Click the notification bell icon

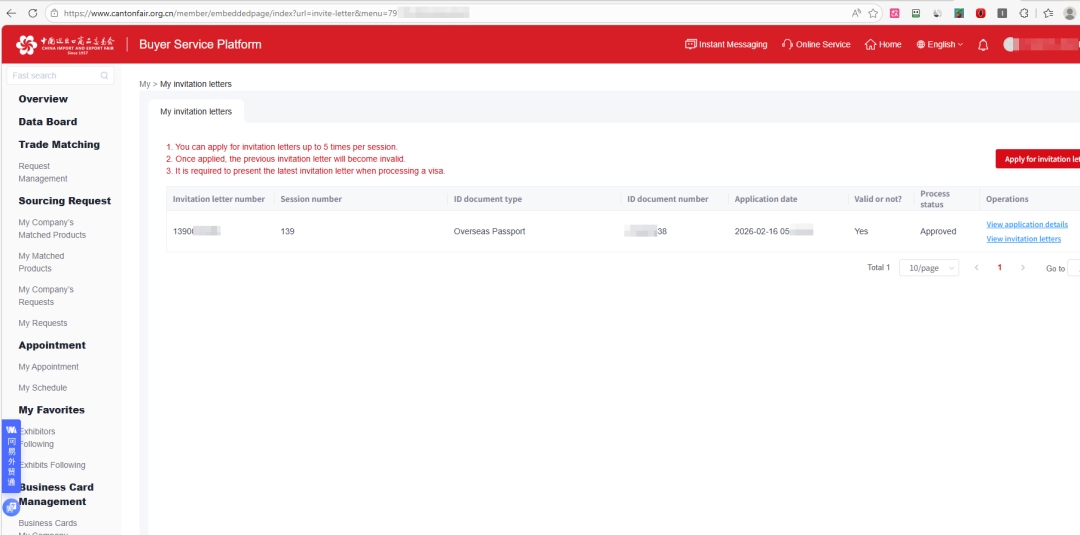pyautogui.click(x=983, y=45)
